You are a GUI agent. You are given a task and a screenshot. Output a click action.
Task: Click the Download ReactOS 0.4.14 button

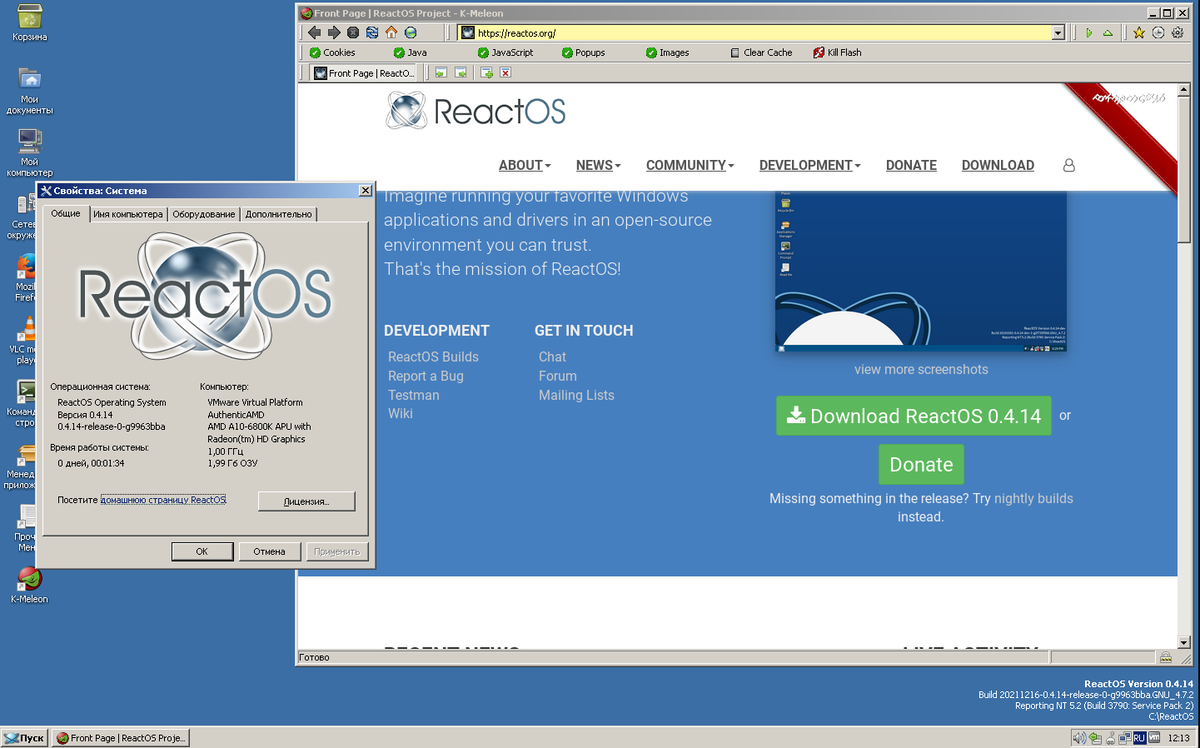(x=913, y=416)
